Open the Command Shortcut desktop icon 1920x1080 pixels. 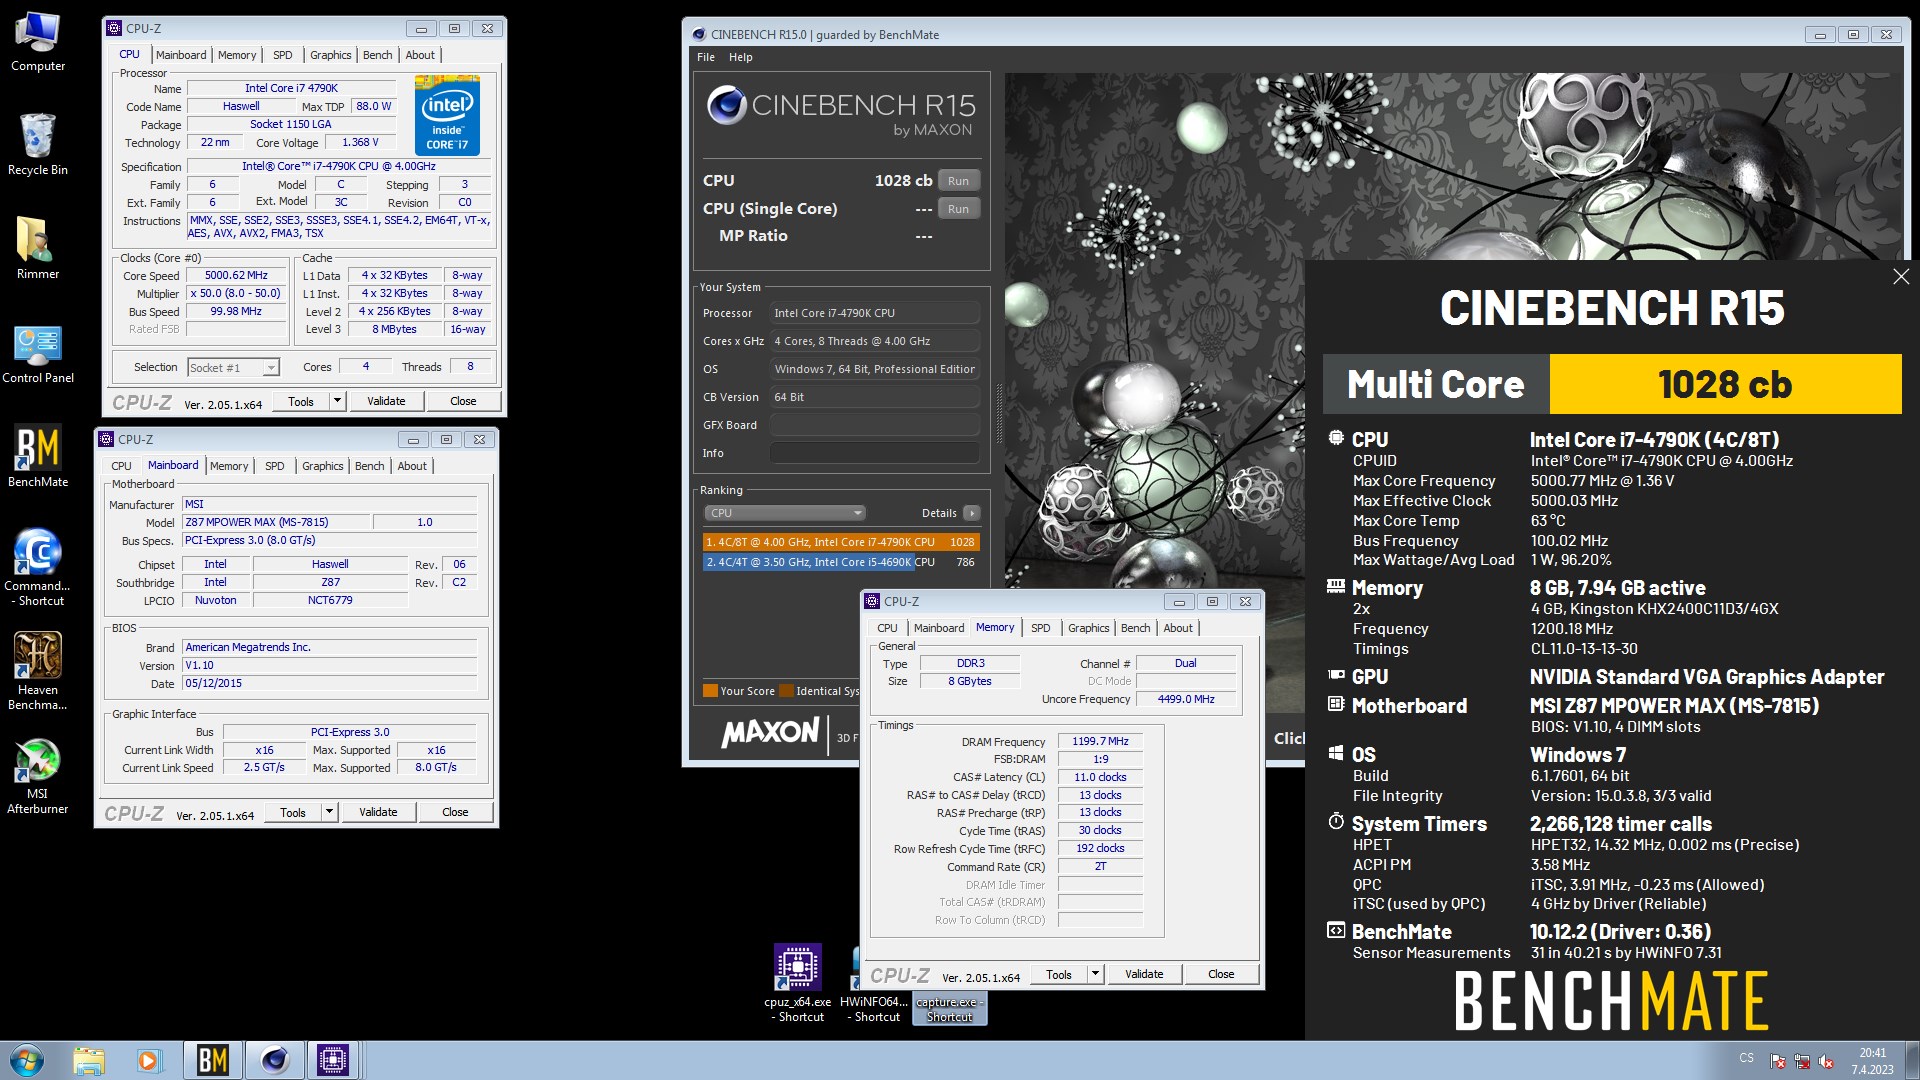click(38, 567)
